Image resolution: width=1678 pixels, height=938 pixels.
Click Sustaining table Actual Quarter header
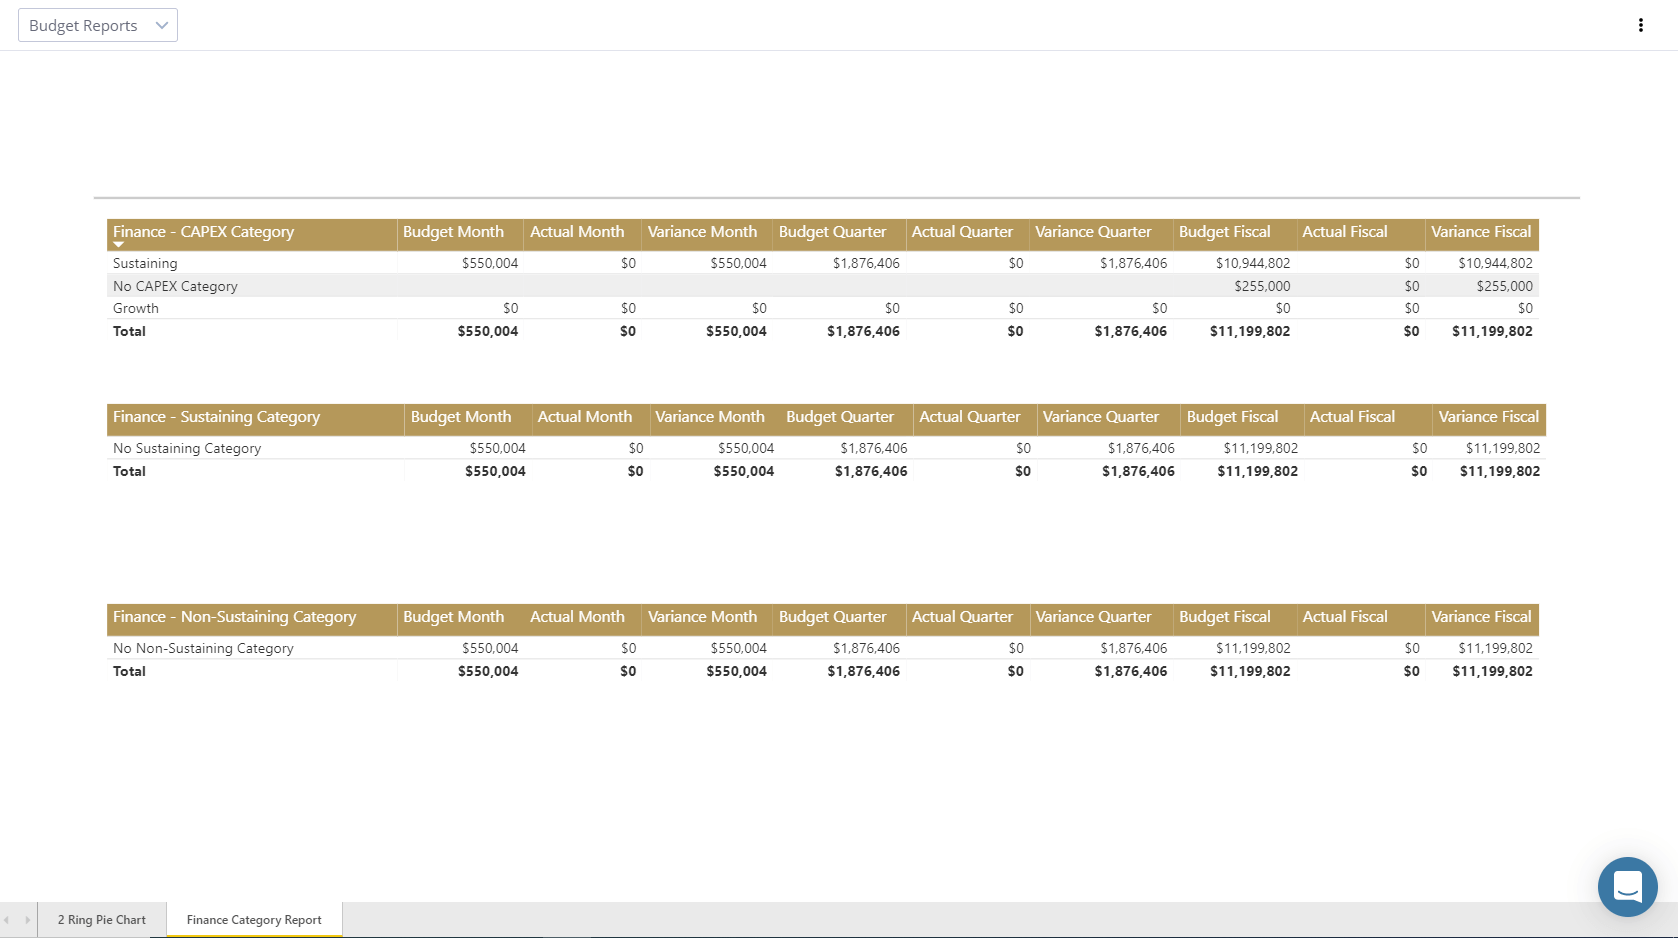[970, 417]
